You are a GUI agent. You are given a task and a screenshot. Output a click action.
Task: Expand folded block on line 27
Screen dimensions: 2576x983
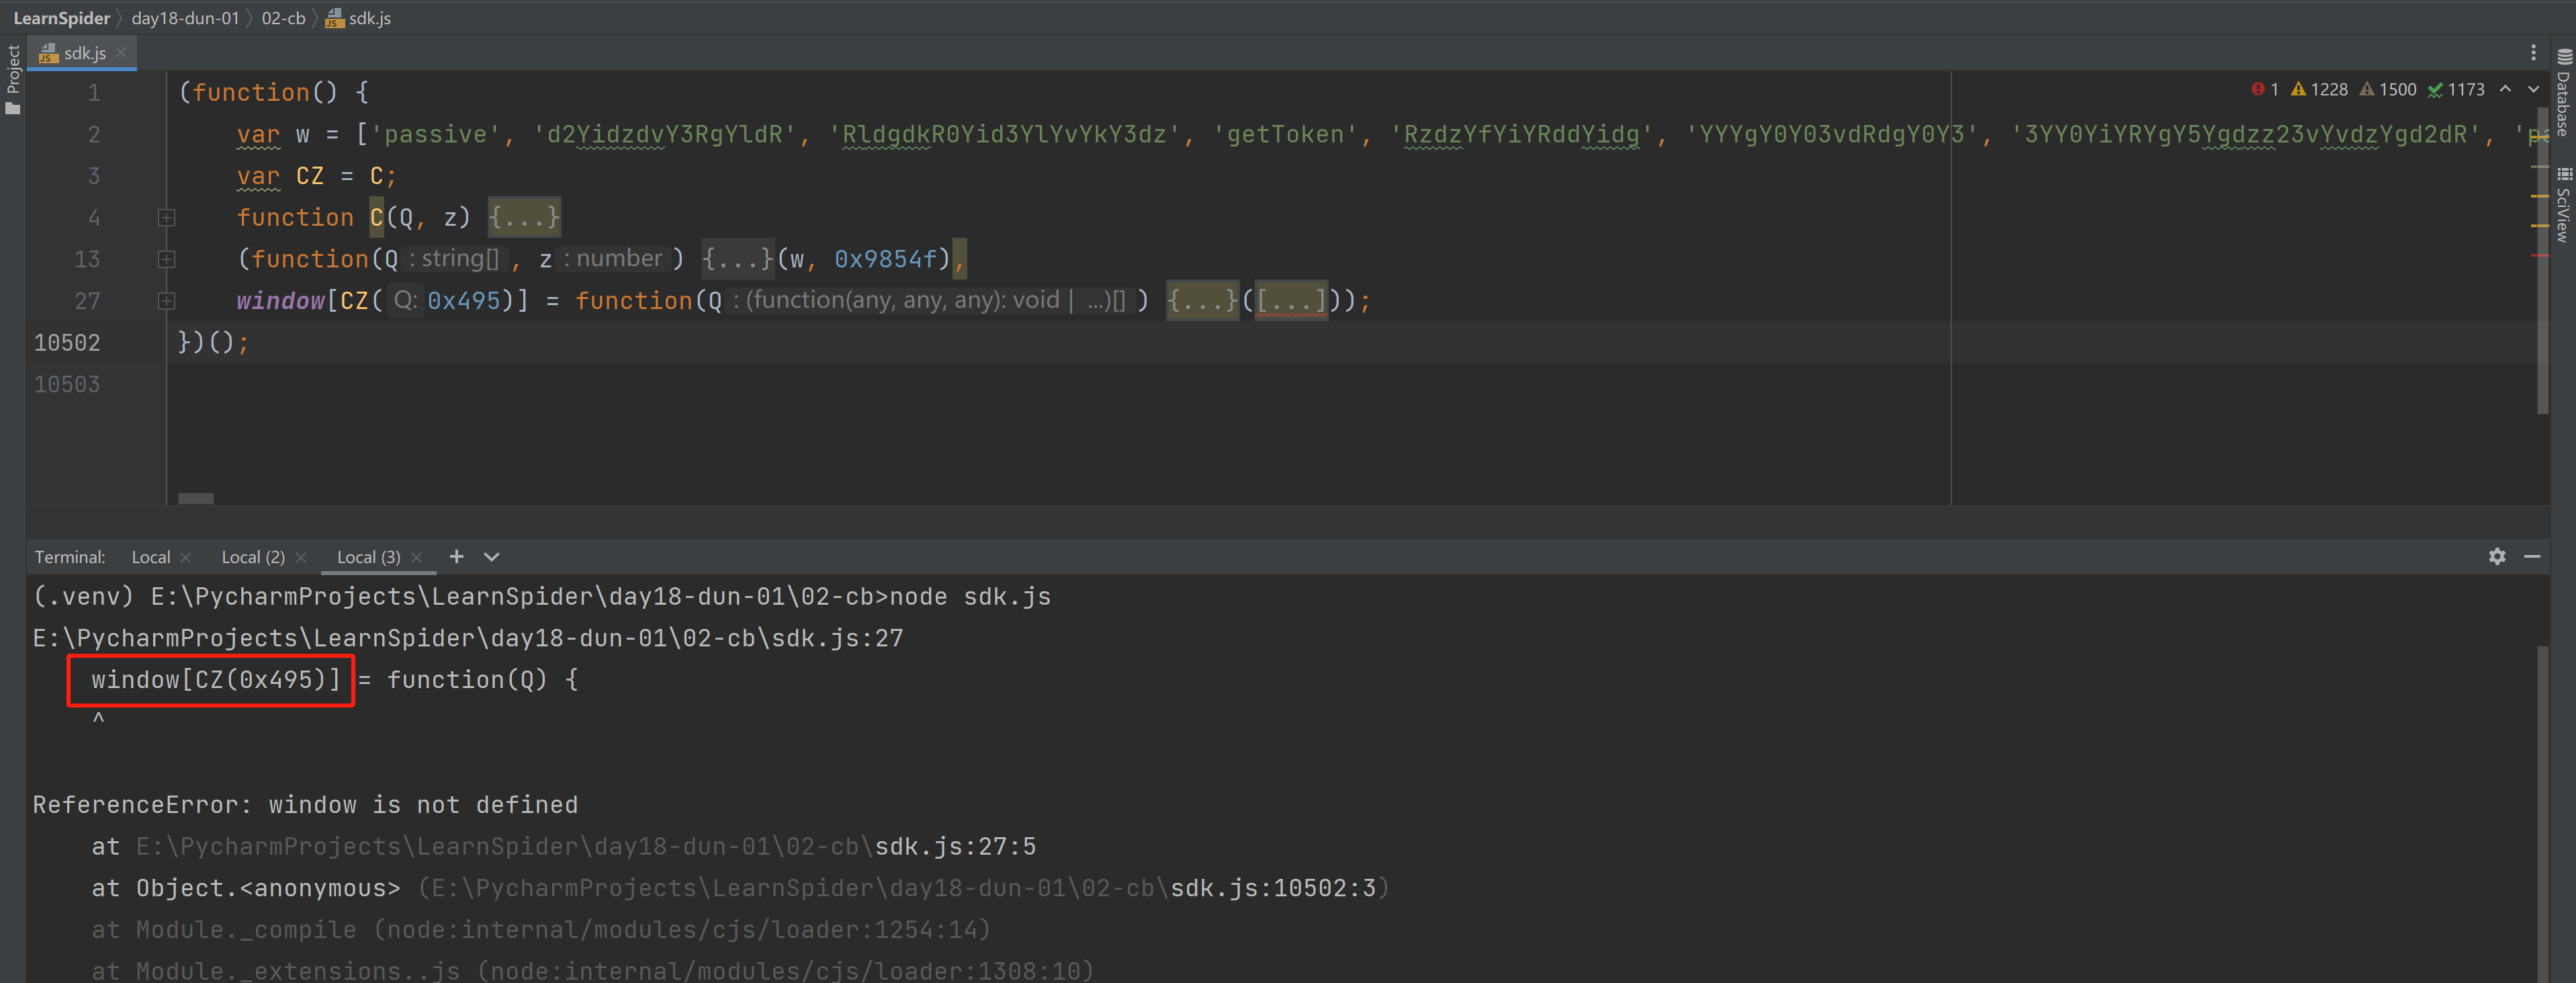[x=167, y=301]
